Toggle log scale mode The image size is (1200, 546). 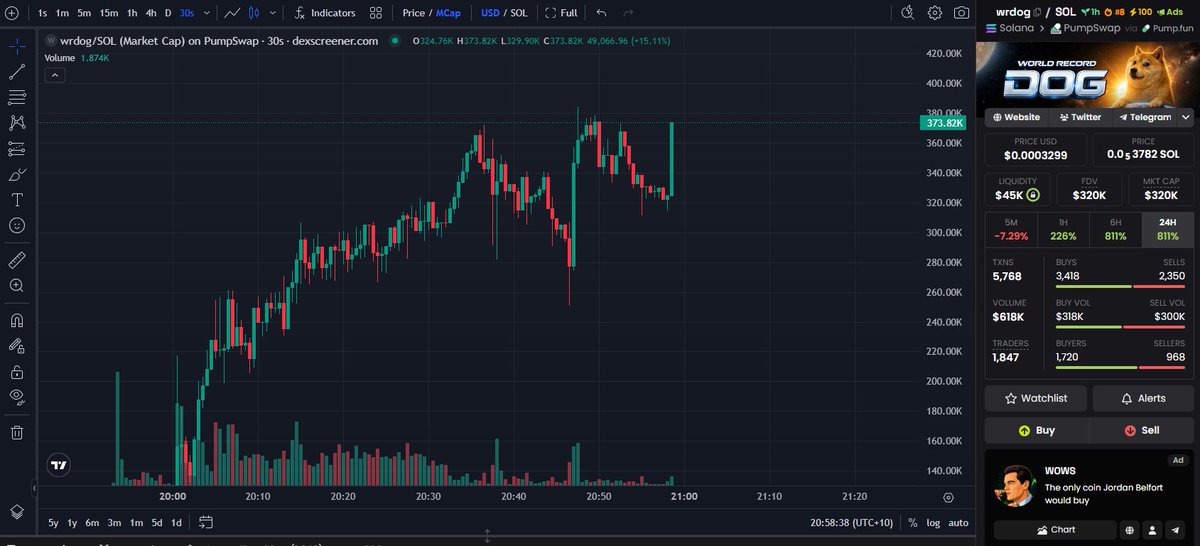pyautogui.click(x=933, y=523)
